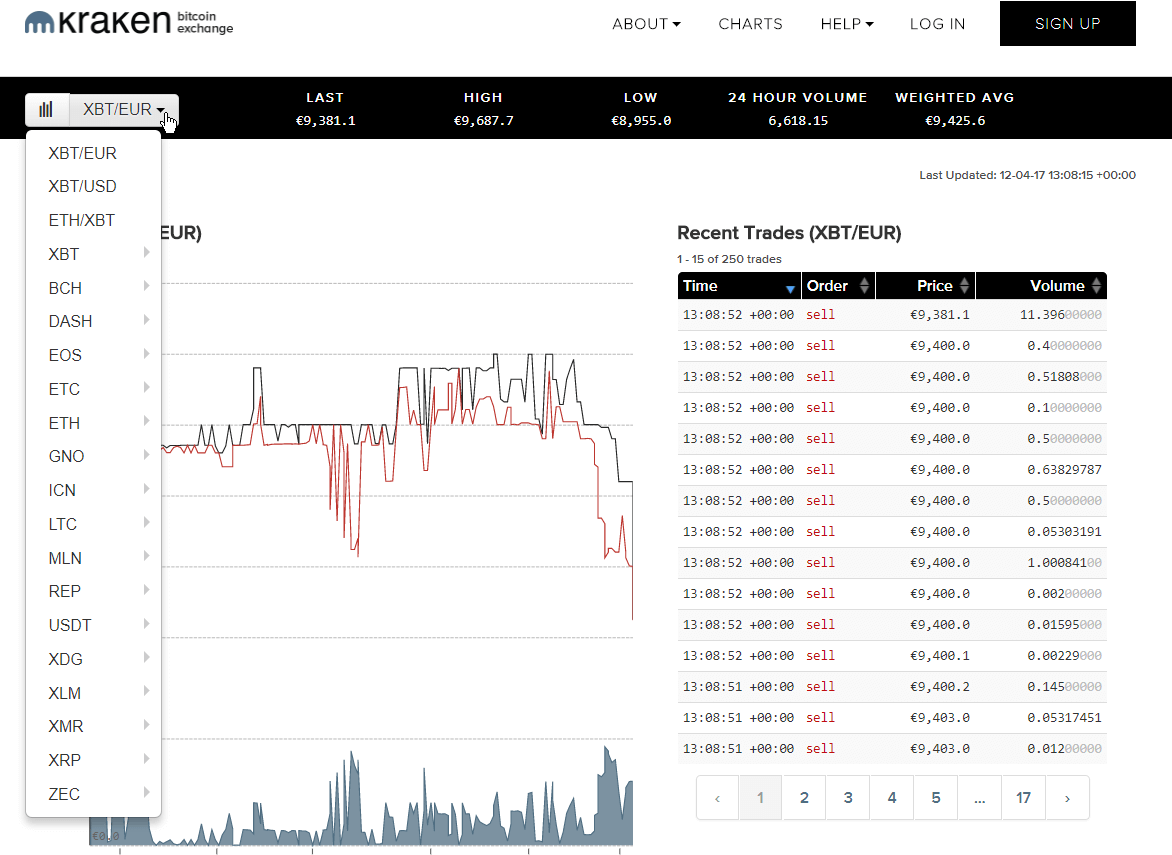
Task: Go to trades page 1
Action: tap(760, 798)
